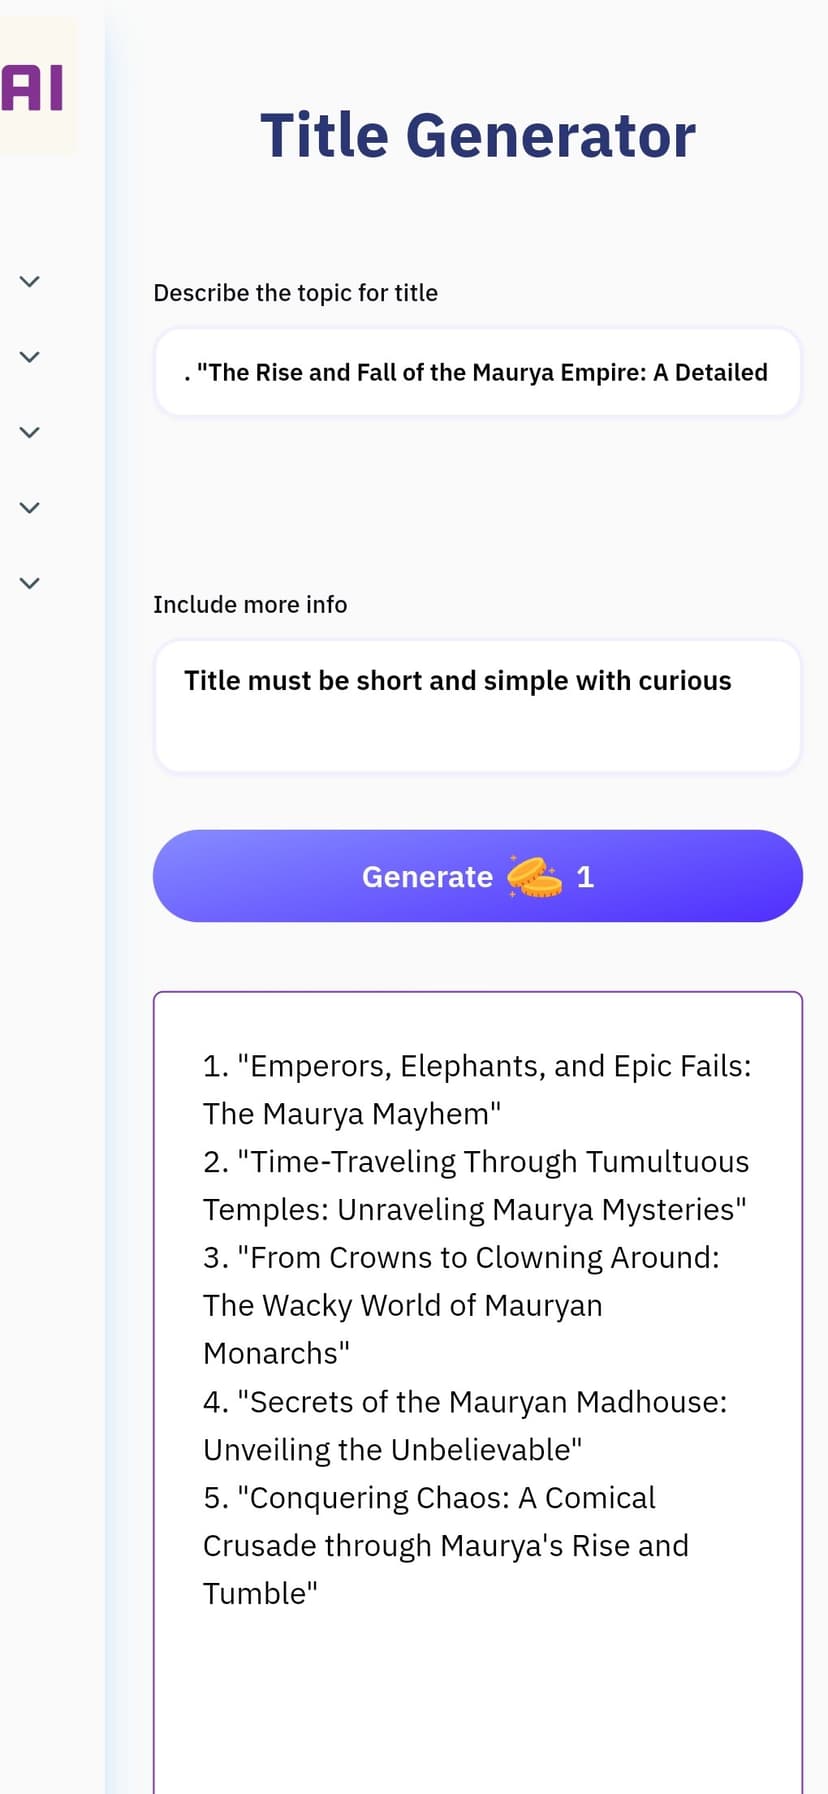The width and height of the screenshot is (828, 1794).
Task: Select the 'Emperors, Elephants, and Epic Fails' title
Action: click(477, 1090)
